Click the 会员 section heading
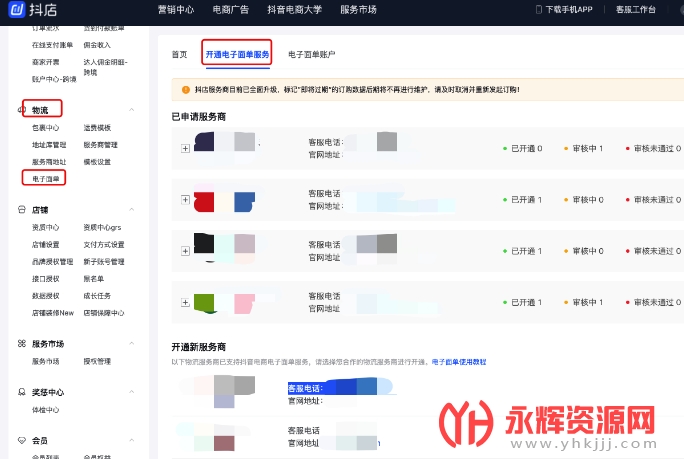This screenshot has width=684, height=459. pyautogui.click(x=40, y=441)
